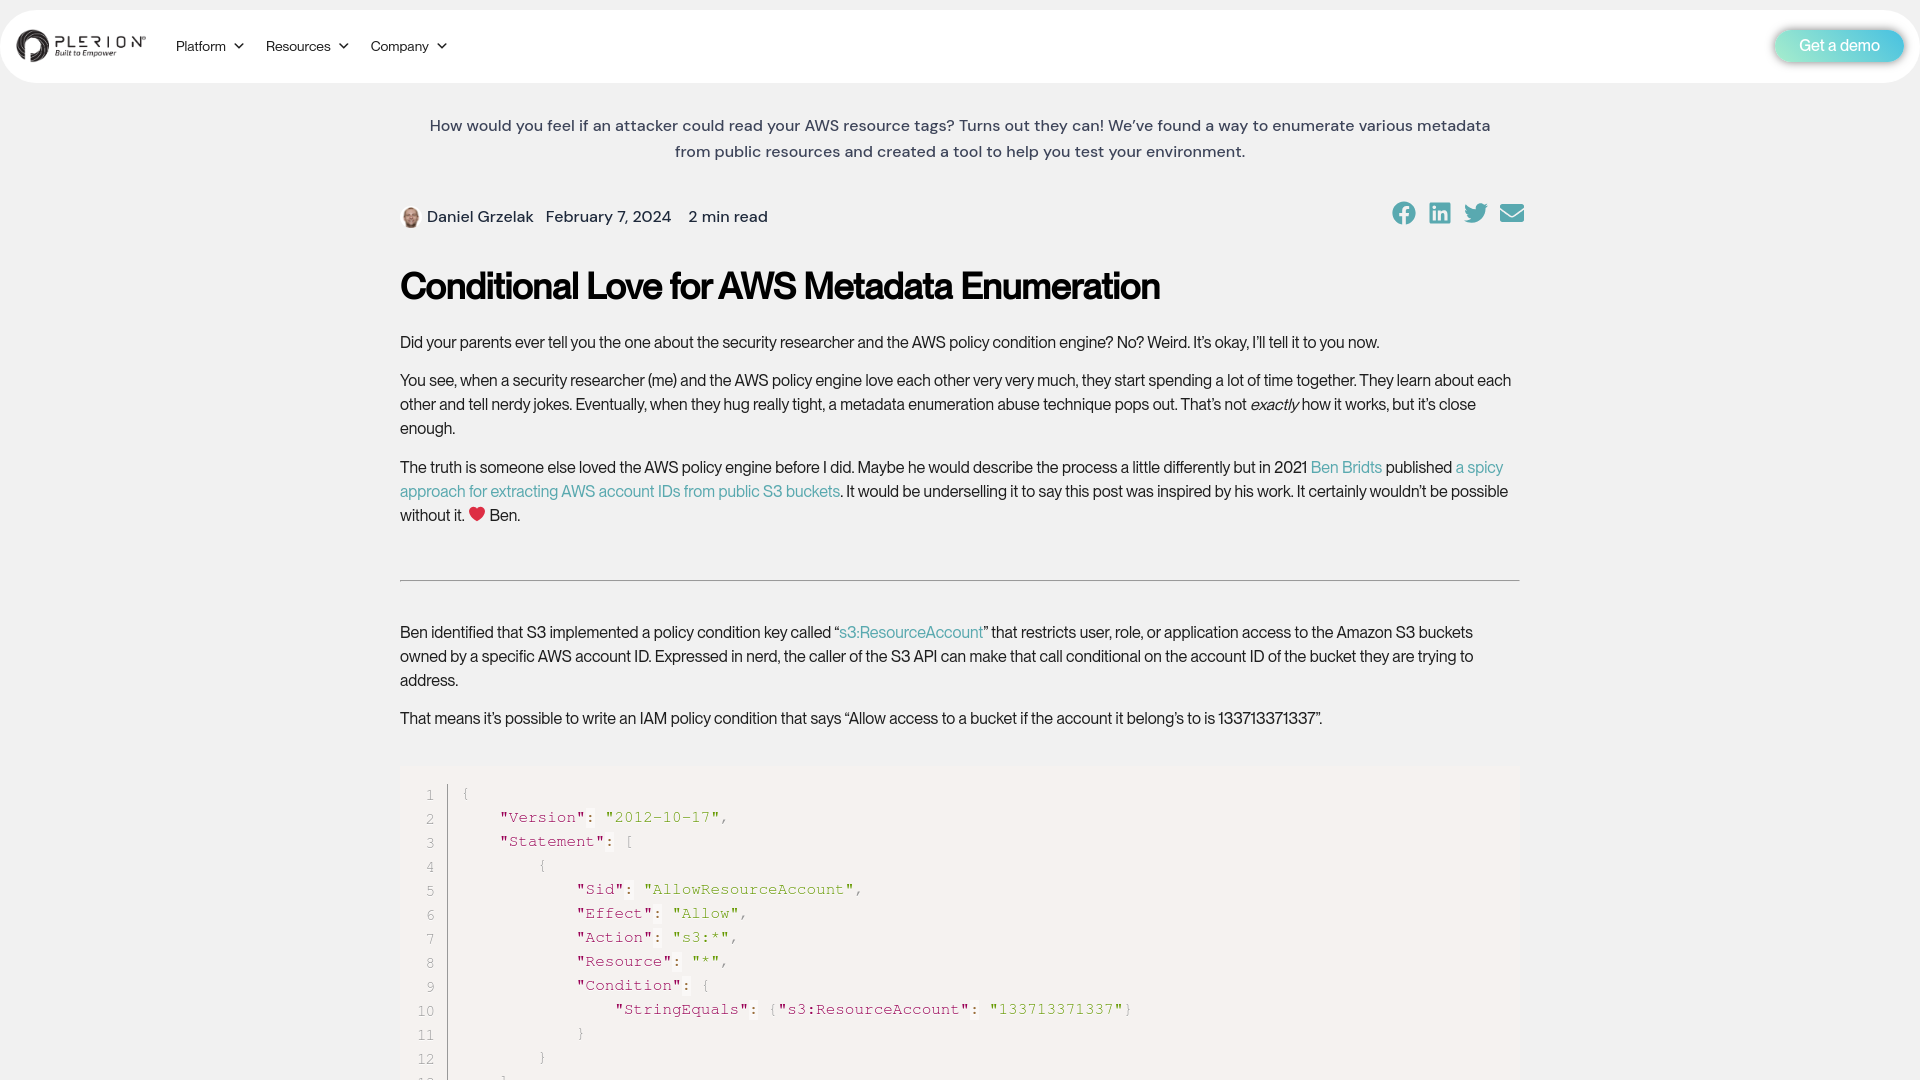Click Daniel Grzelak's author avatar

click(x=410, y=217)
